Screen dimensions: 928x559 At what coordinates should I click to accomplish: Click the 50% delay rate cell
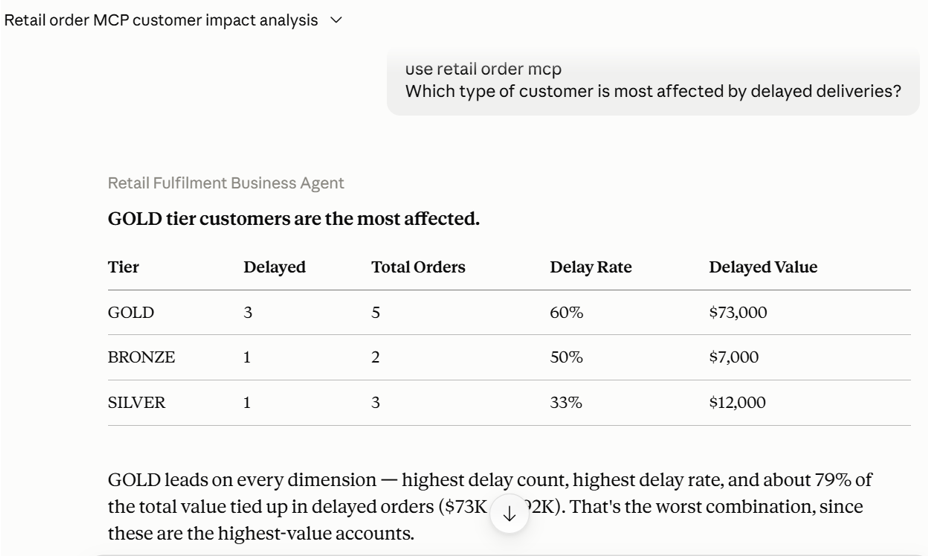point(566,357)
